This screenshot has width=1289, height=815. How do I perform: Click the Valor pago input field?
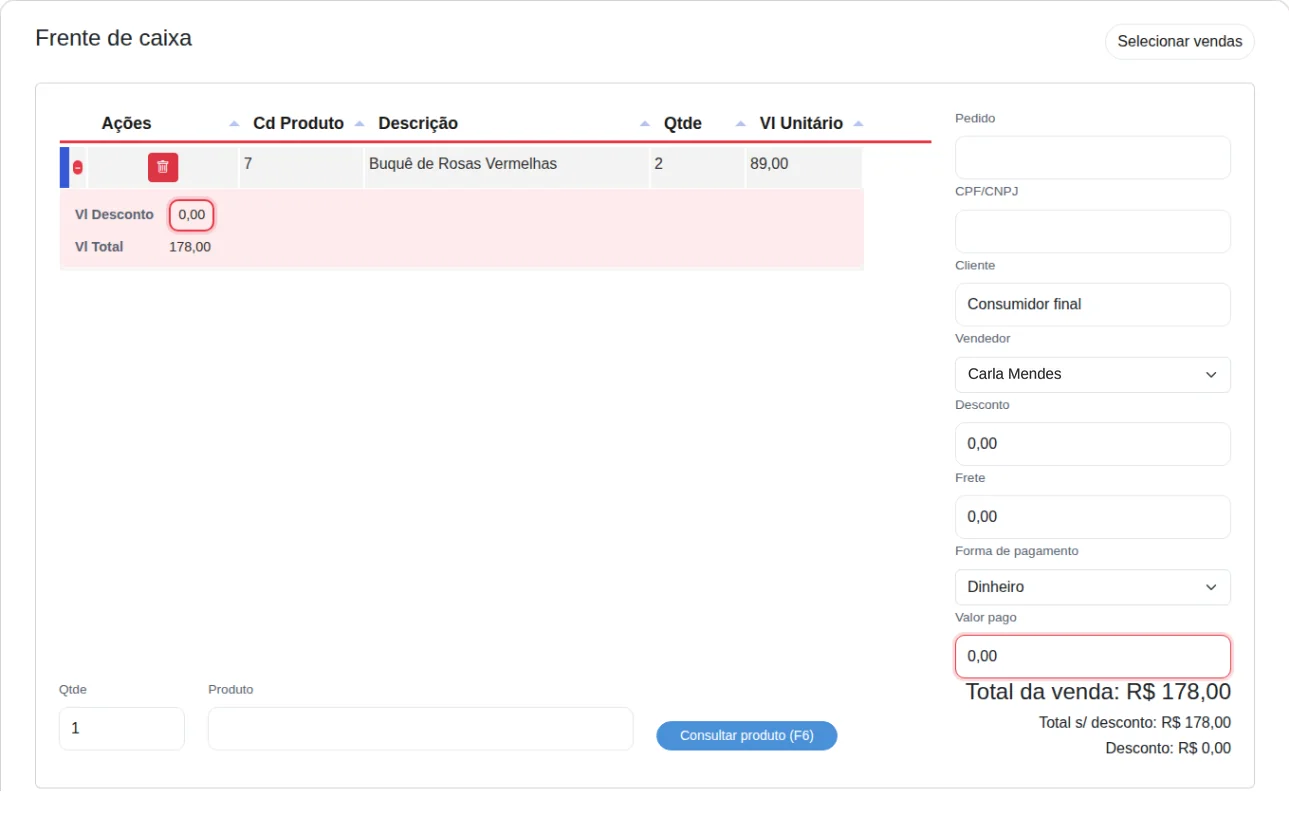pos(1092,656)
